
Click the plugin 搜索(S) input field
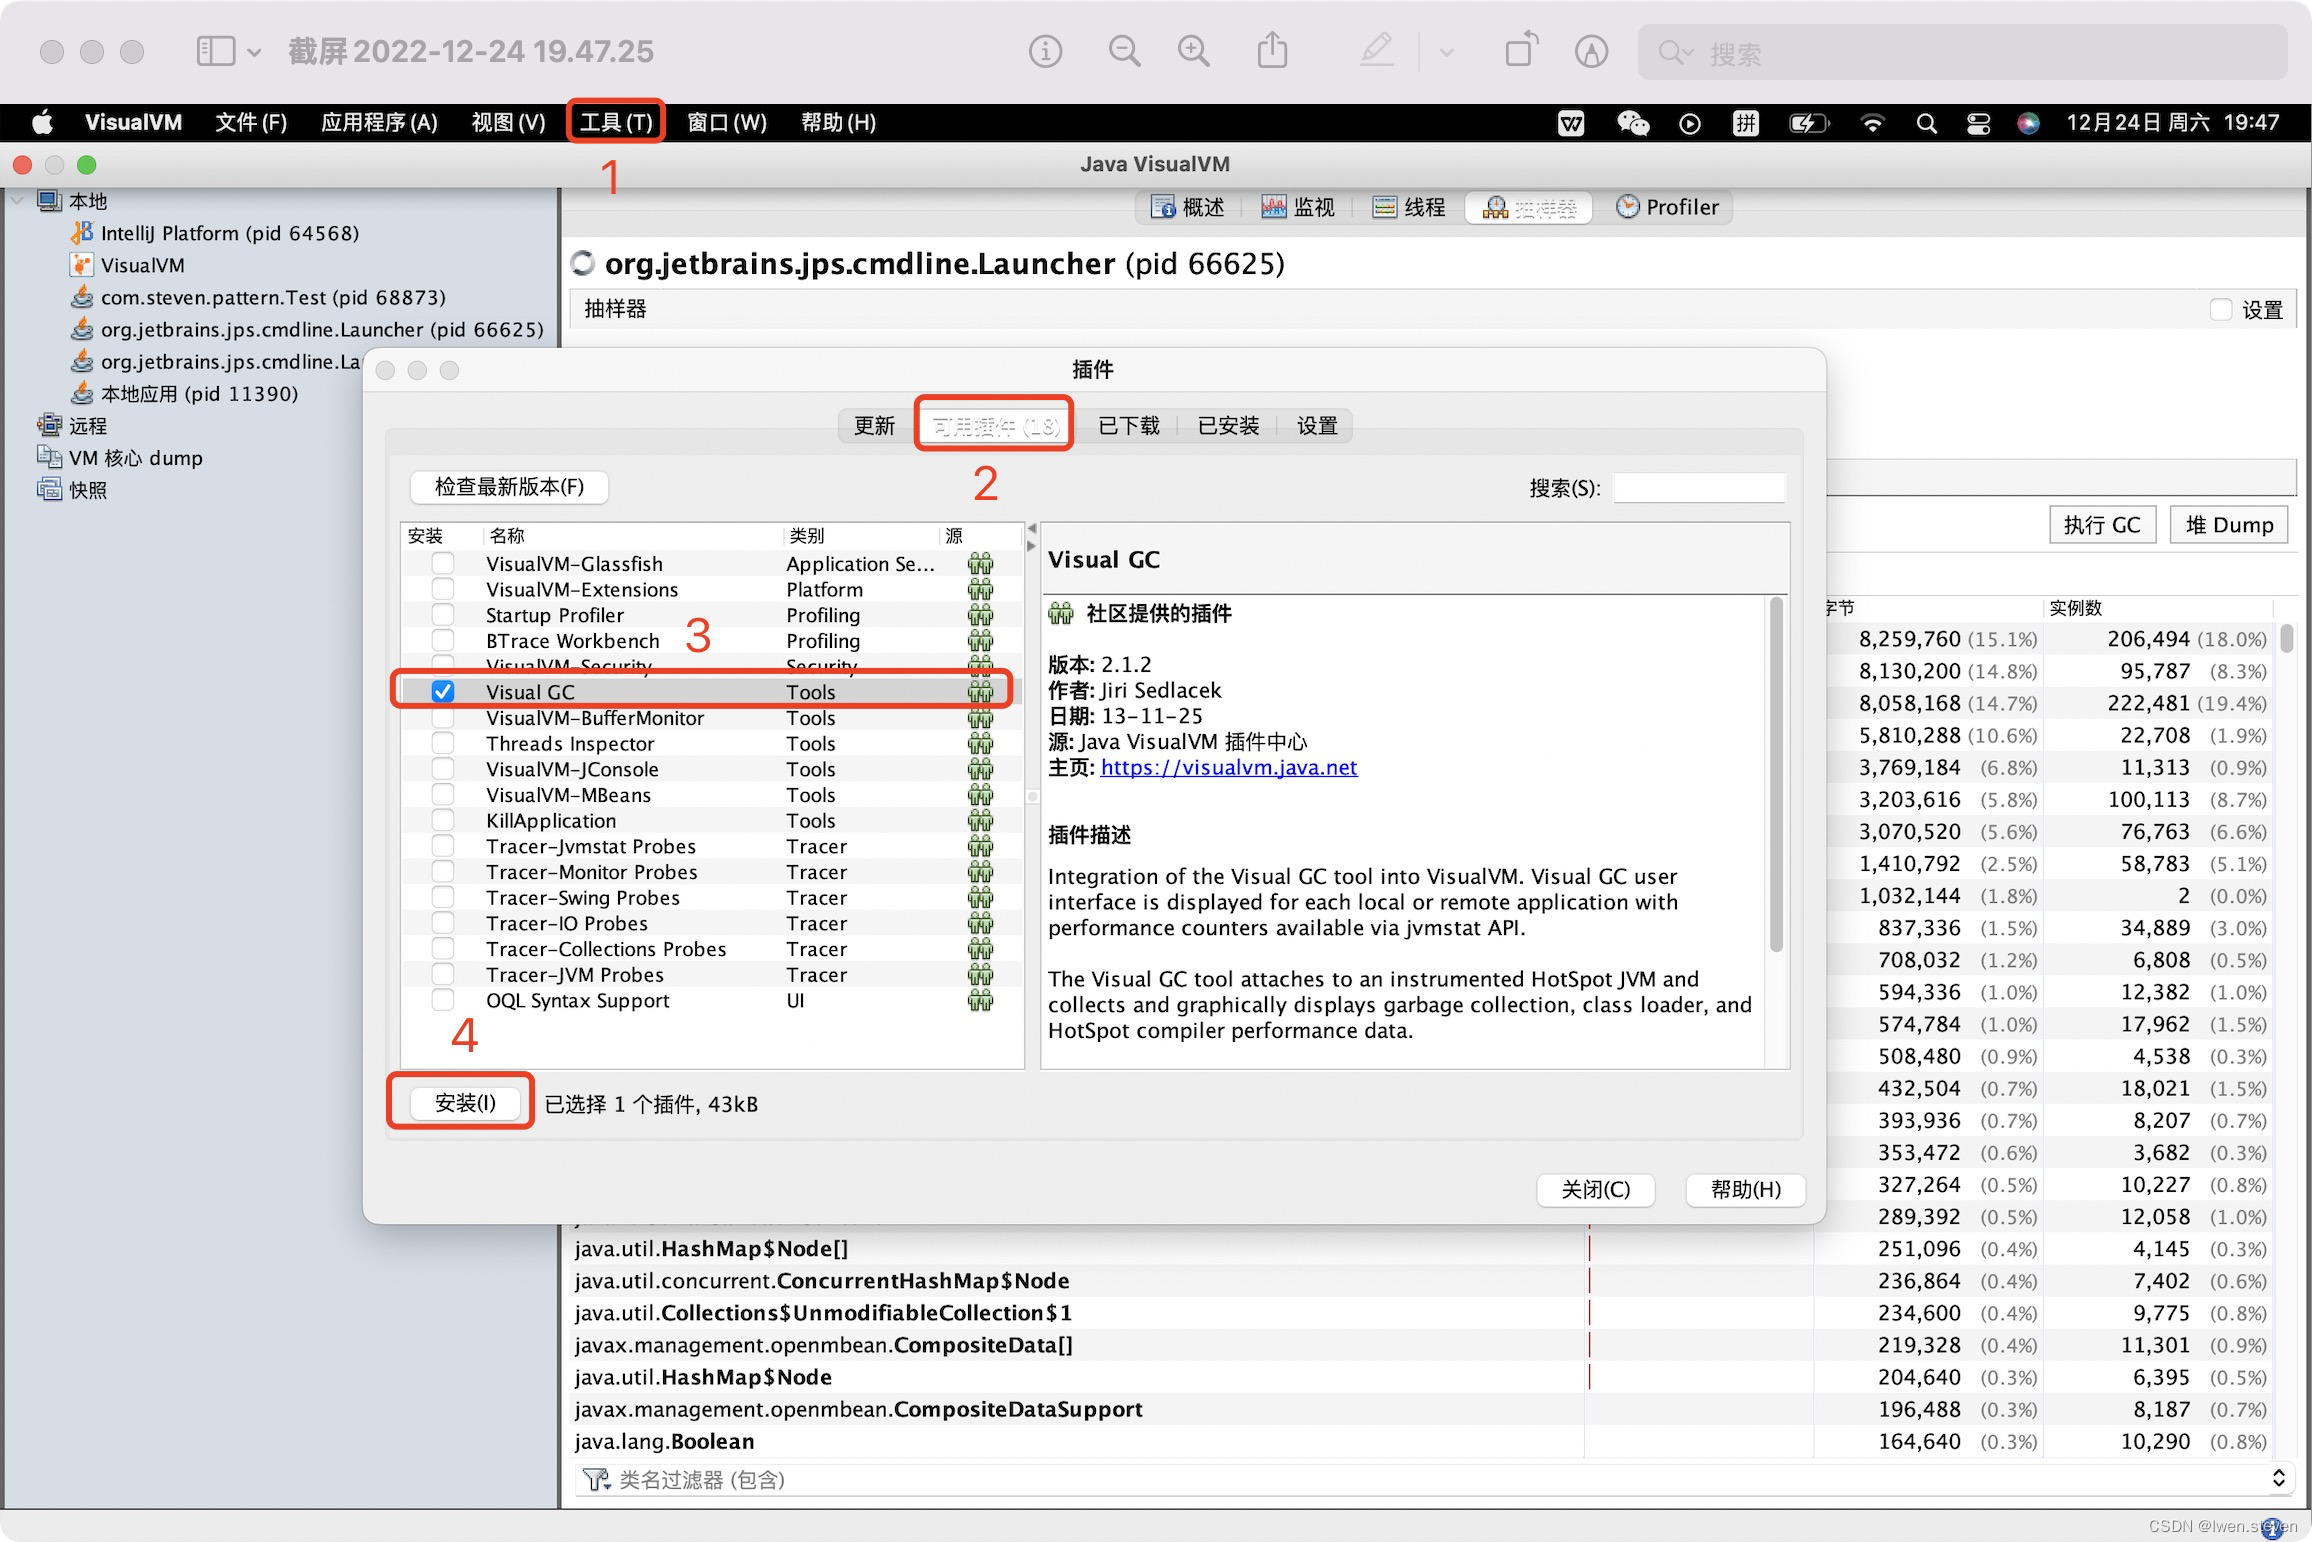click(1698, 488)
